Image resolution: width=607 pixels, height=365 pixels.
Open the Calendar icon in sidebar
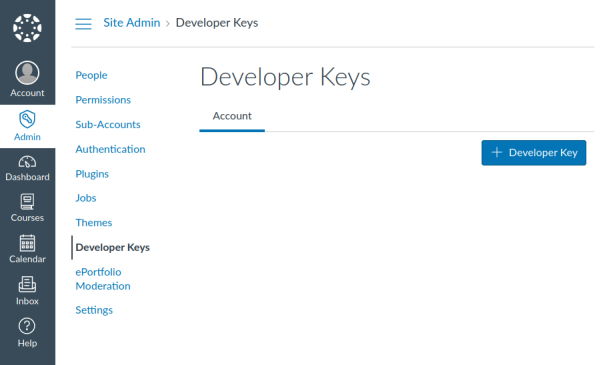[27, 243]
